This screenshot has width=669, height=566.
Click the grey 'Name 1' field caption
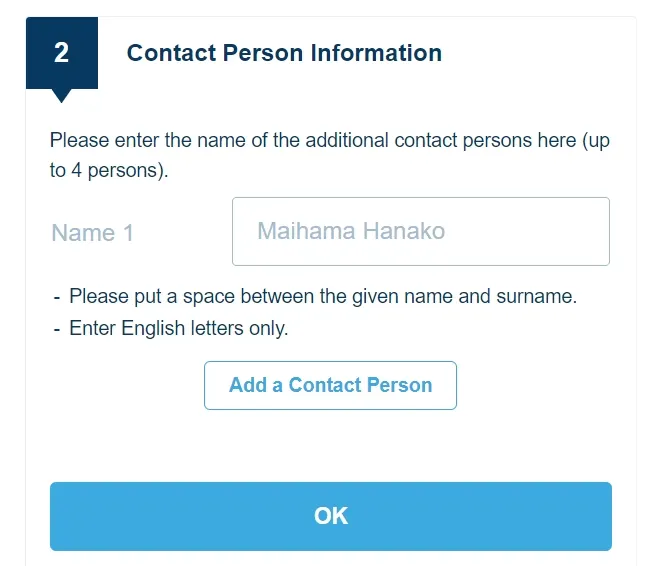click(x=92, y=233)
